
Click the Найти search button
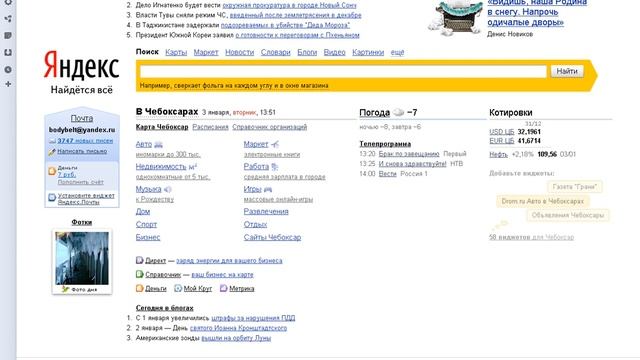(x=567, y=71)
